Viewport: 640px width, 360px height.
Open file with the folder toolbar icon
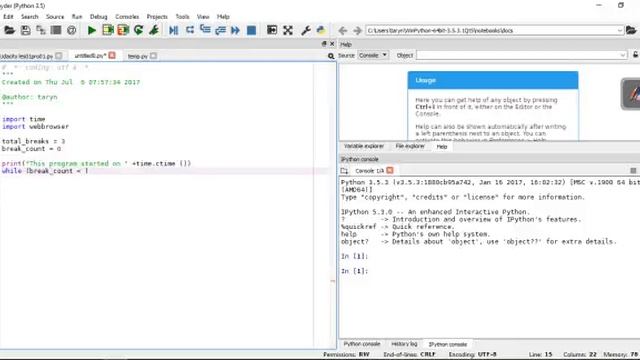9,30
